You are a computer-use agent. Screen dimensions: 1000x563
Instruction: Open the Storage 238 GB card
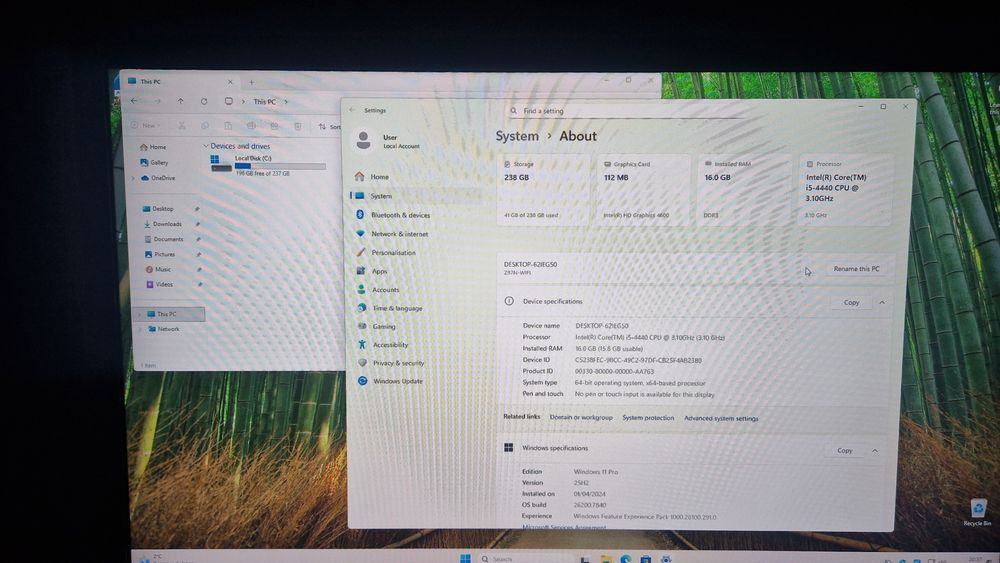pos(543,189)
